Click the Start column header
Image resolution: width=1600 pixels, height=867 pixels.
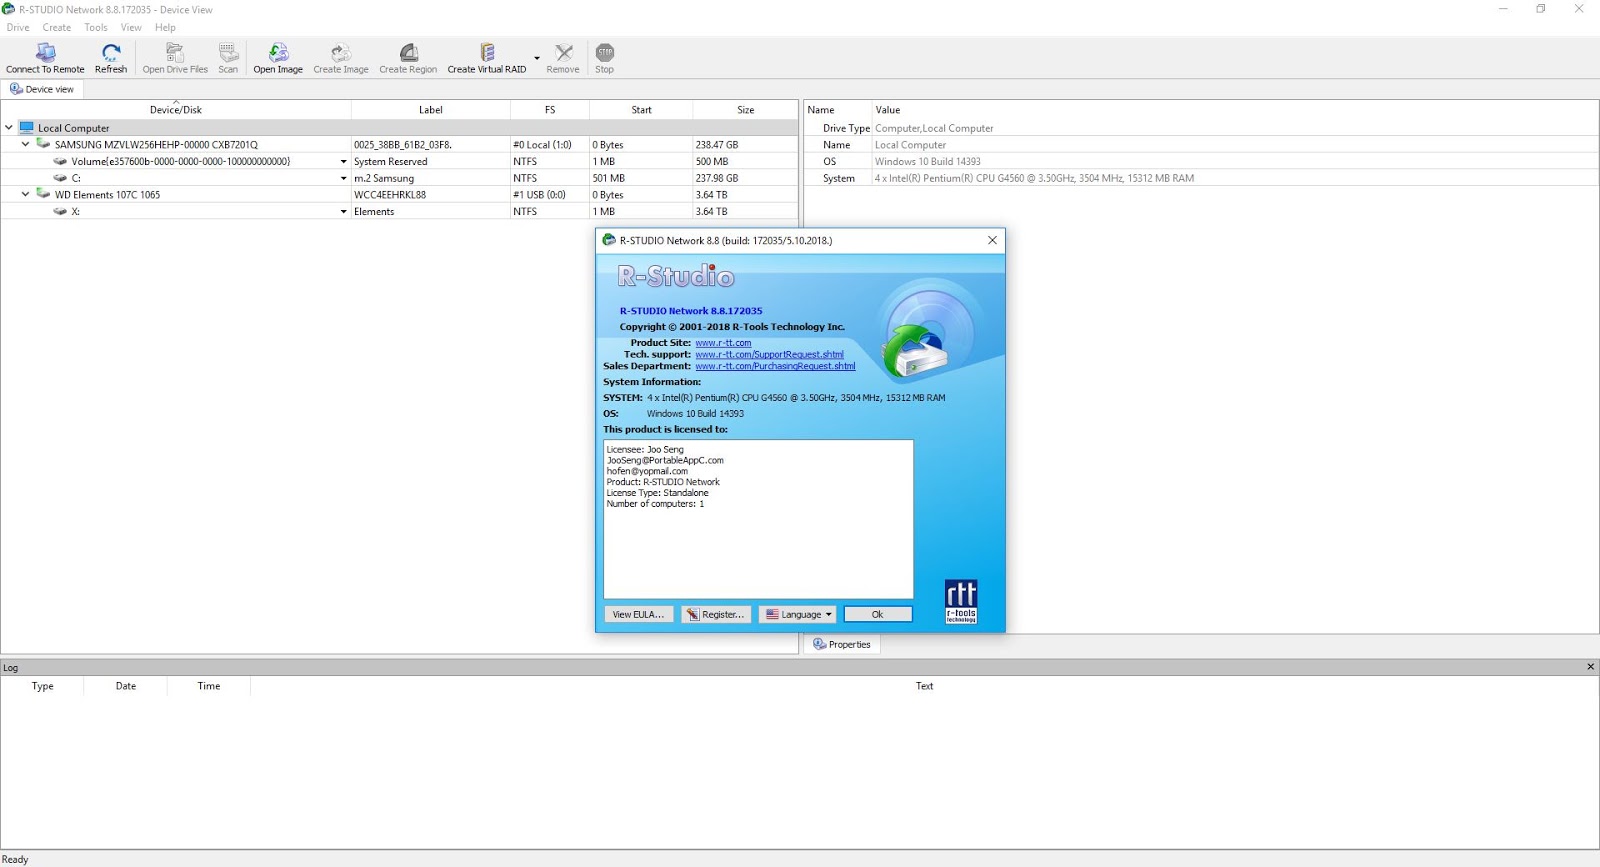click(641, 110)
